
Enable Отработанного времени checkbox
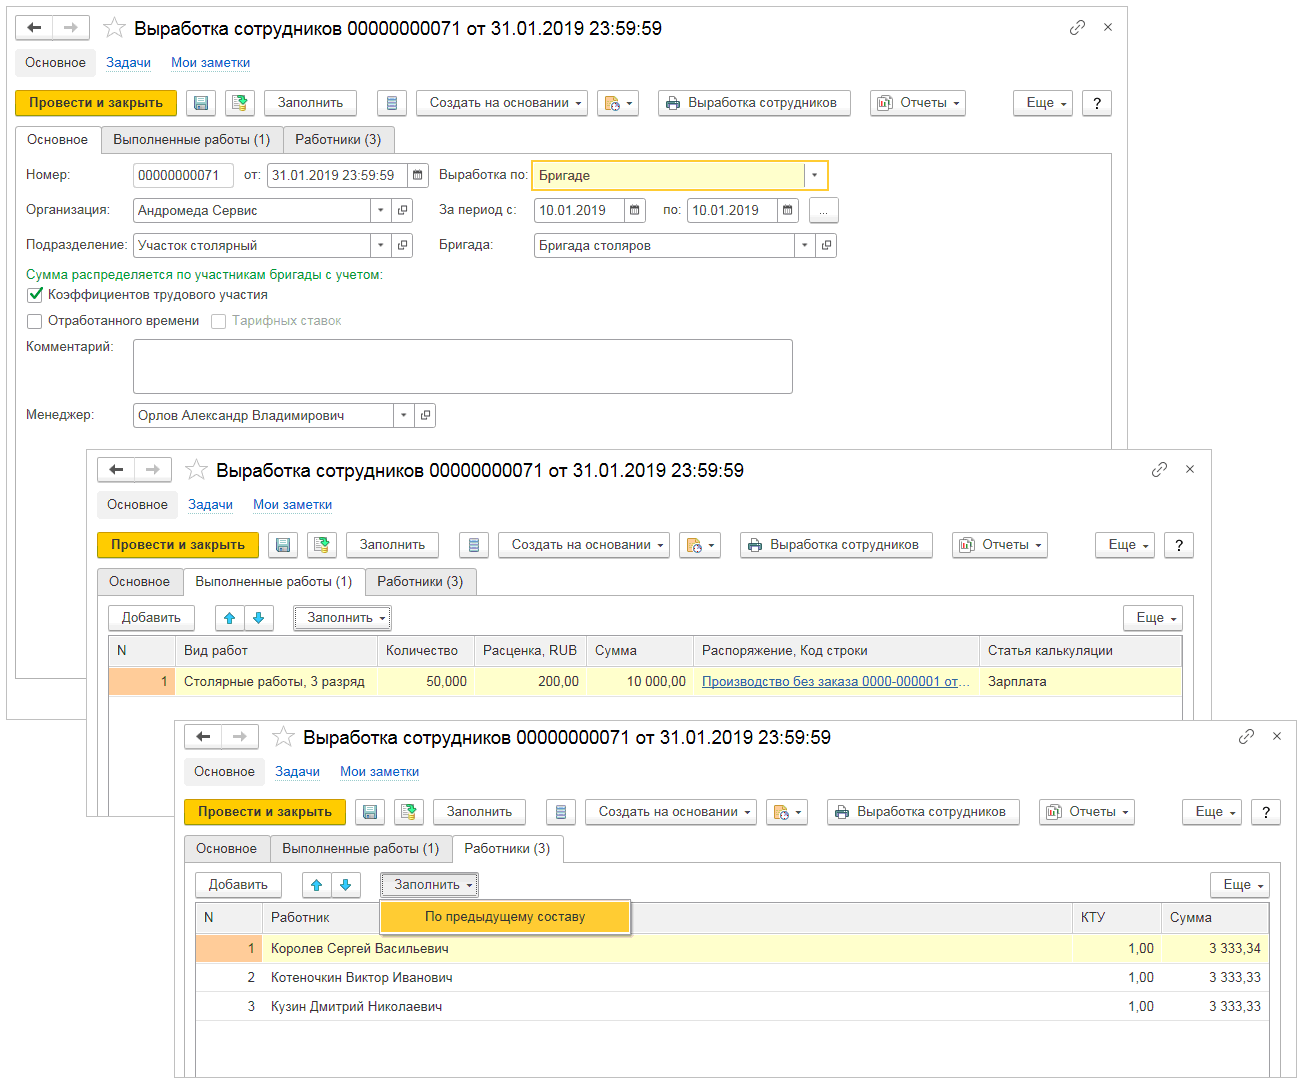[35, 321]
